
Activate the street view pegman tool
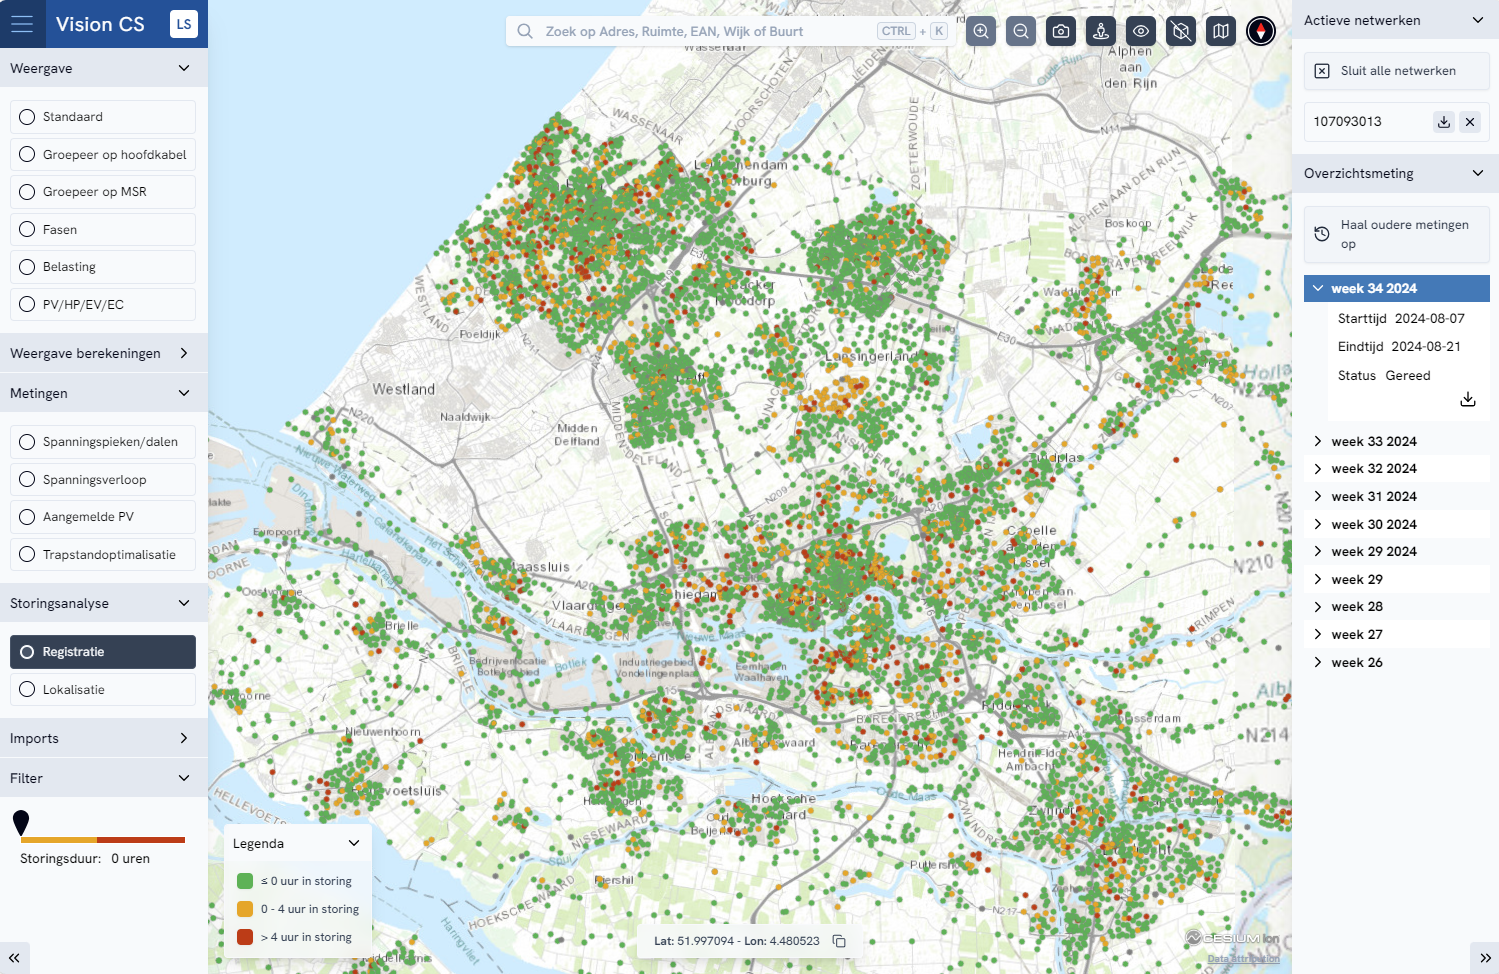click(1101, 31)
